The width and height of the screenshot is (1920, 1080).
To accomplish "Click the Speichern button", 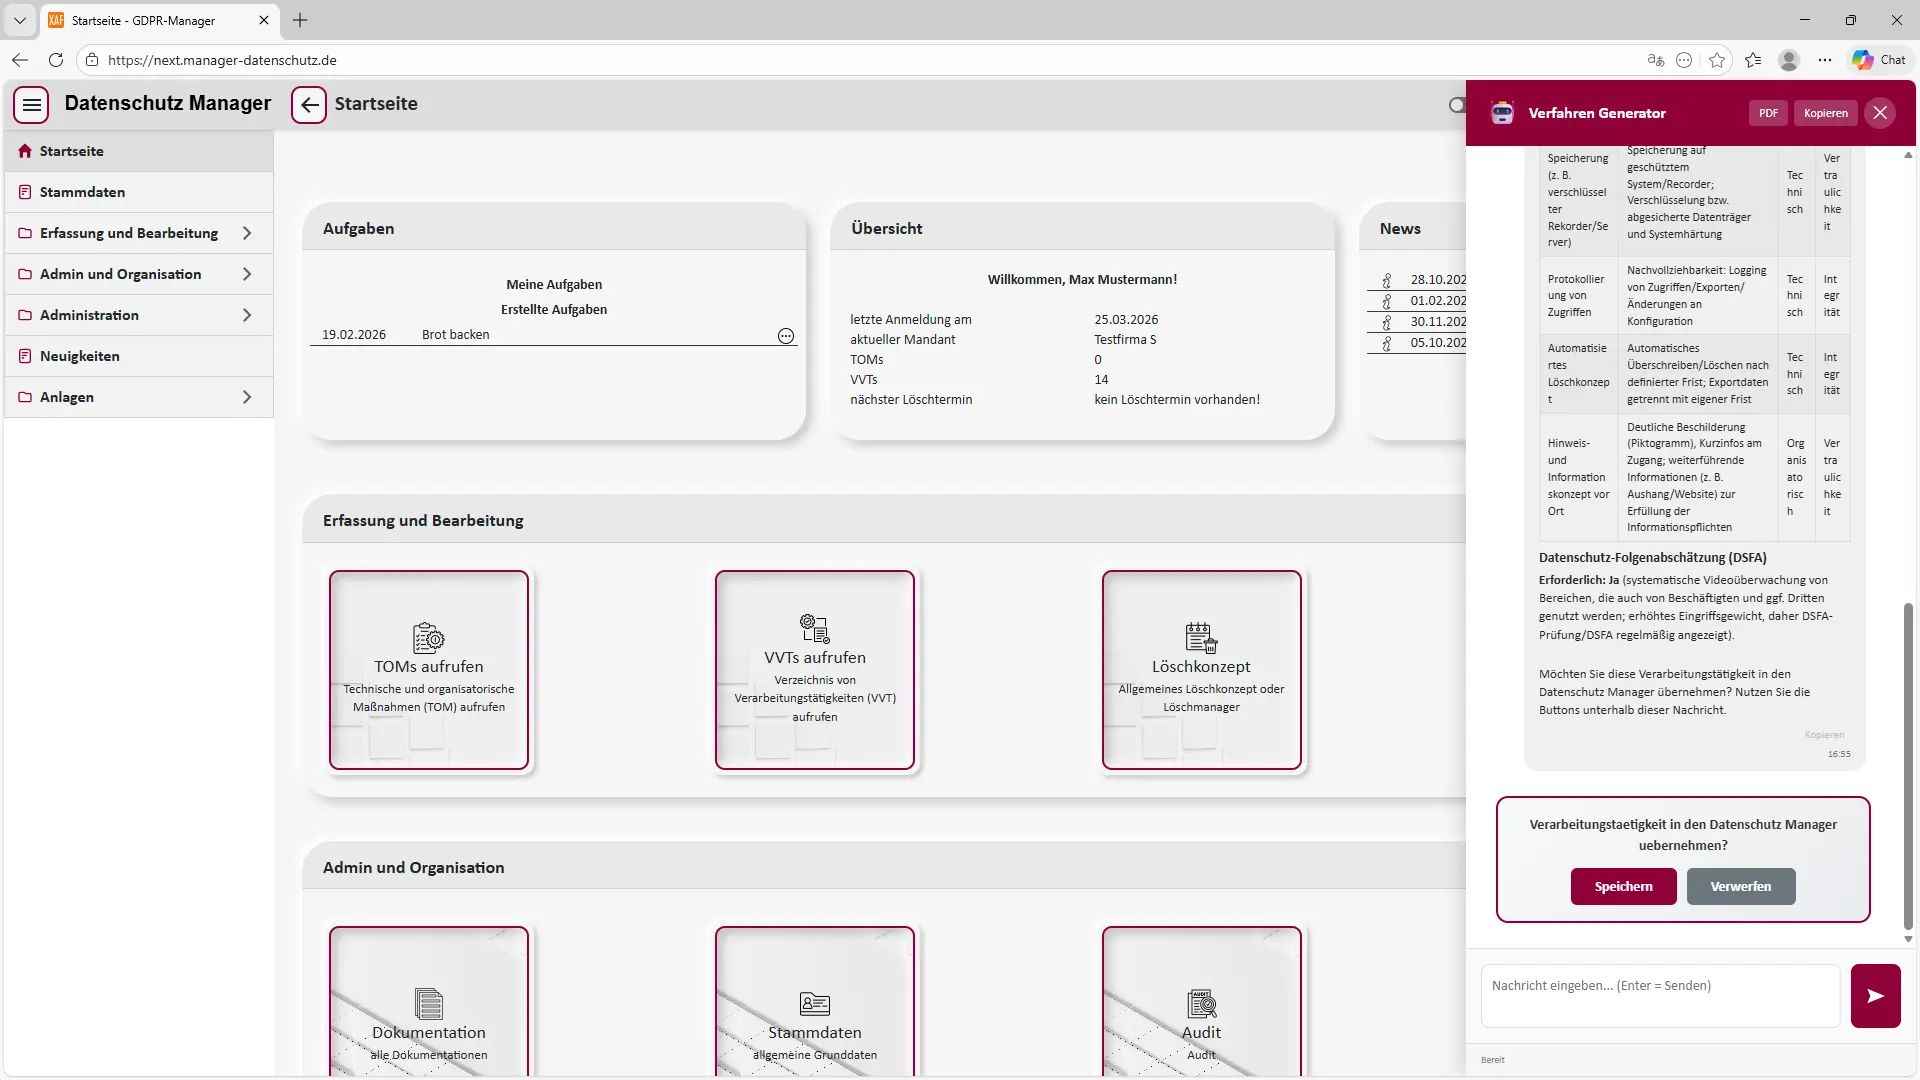I will point(1623,886).
